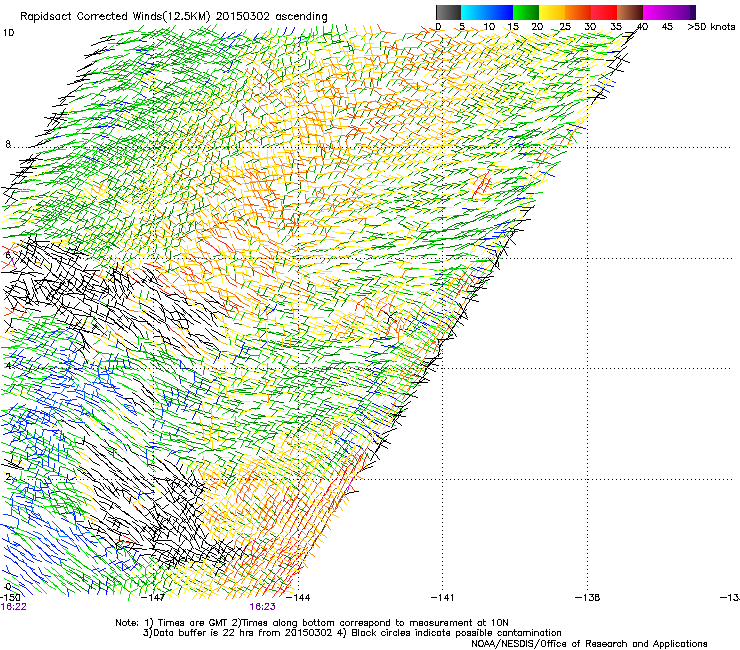Click the '-150' longitude axis label
Image resolution: width=740 pixels, height=650 pixels.
point(10,597)
